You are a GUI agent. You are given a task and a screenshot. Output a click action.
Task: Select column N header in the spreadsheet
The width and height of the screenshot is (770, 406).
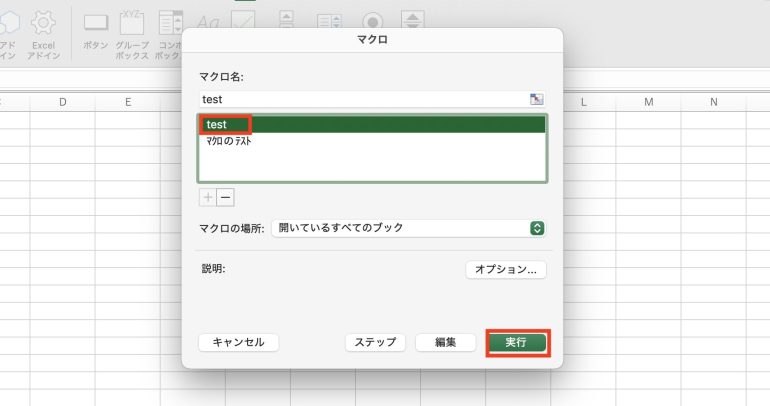(x=714, y=102)
